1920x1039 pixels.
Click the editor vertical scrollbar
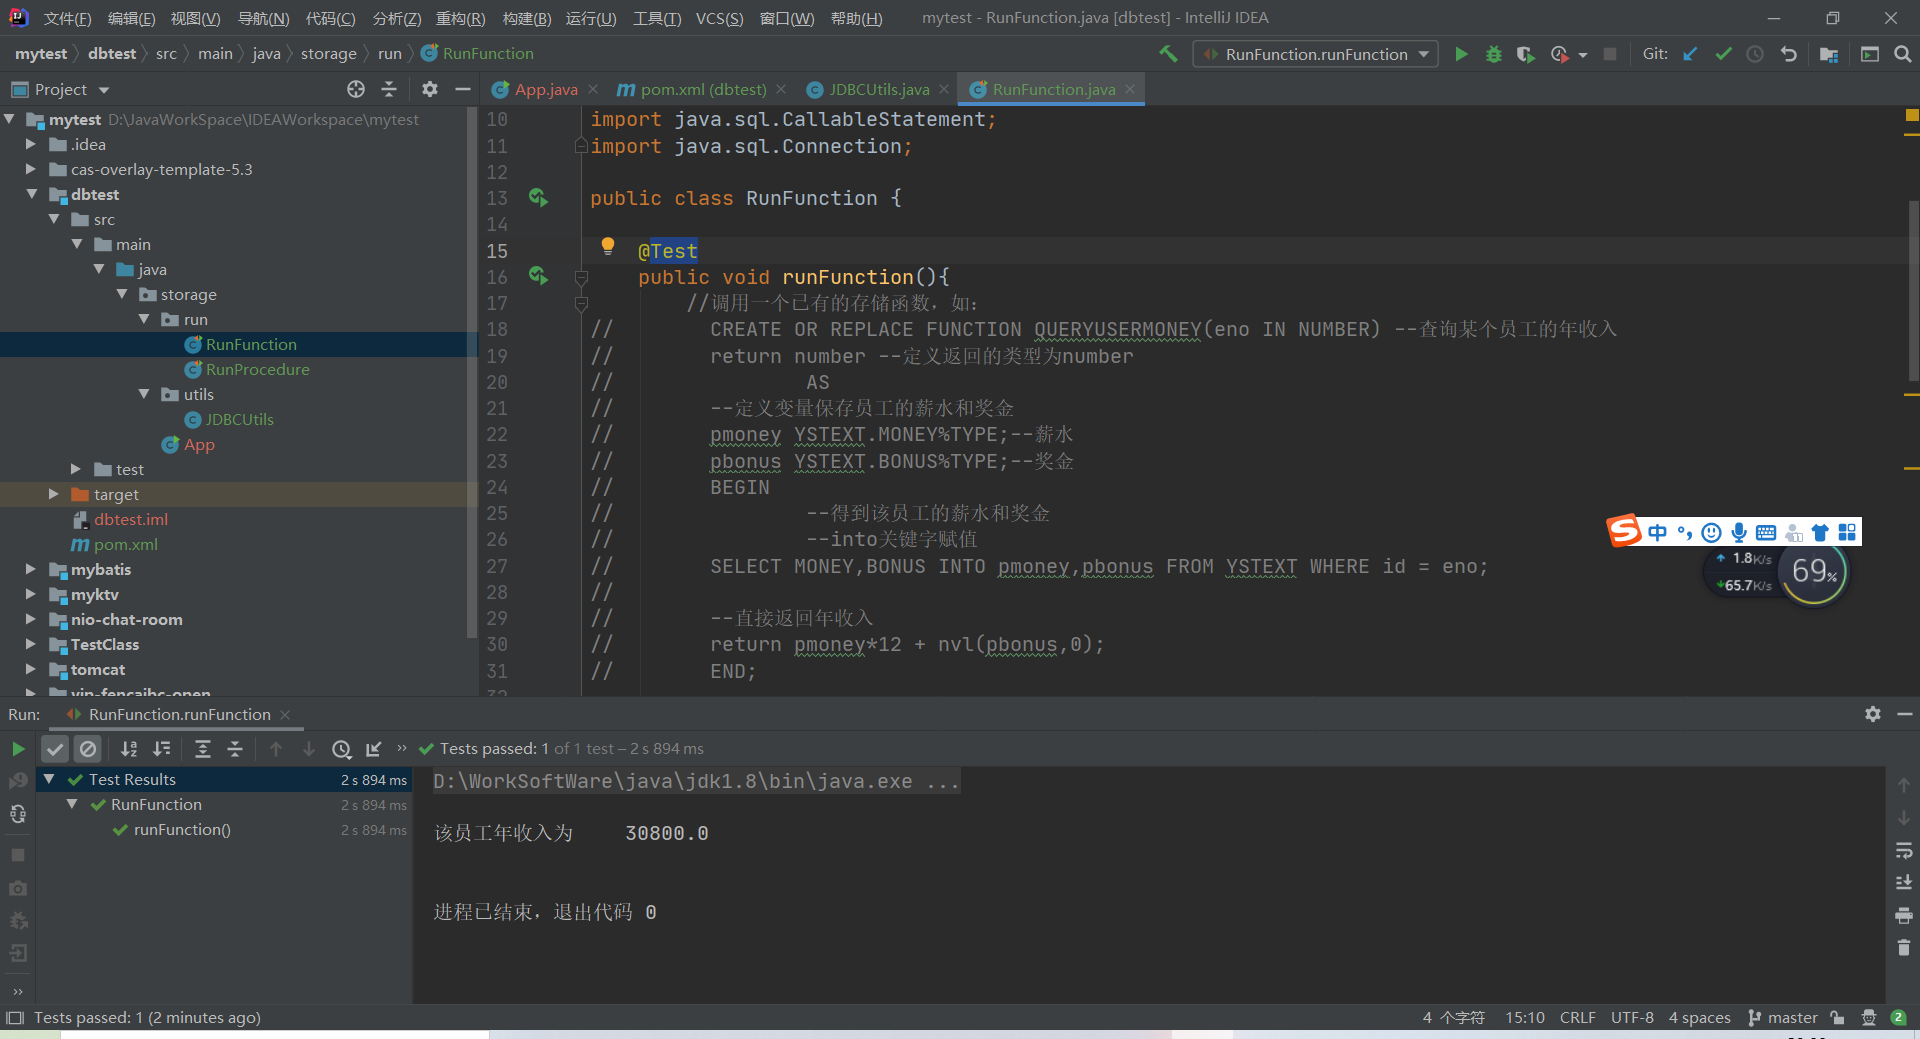coord(1913,290)
